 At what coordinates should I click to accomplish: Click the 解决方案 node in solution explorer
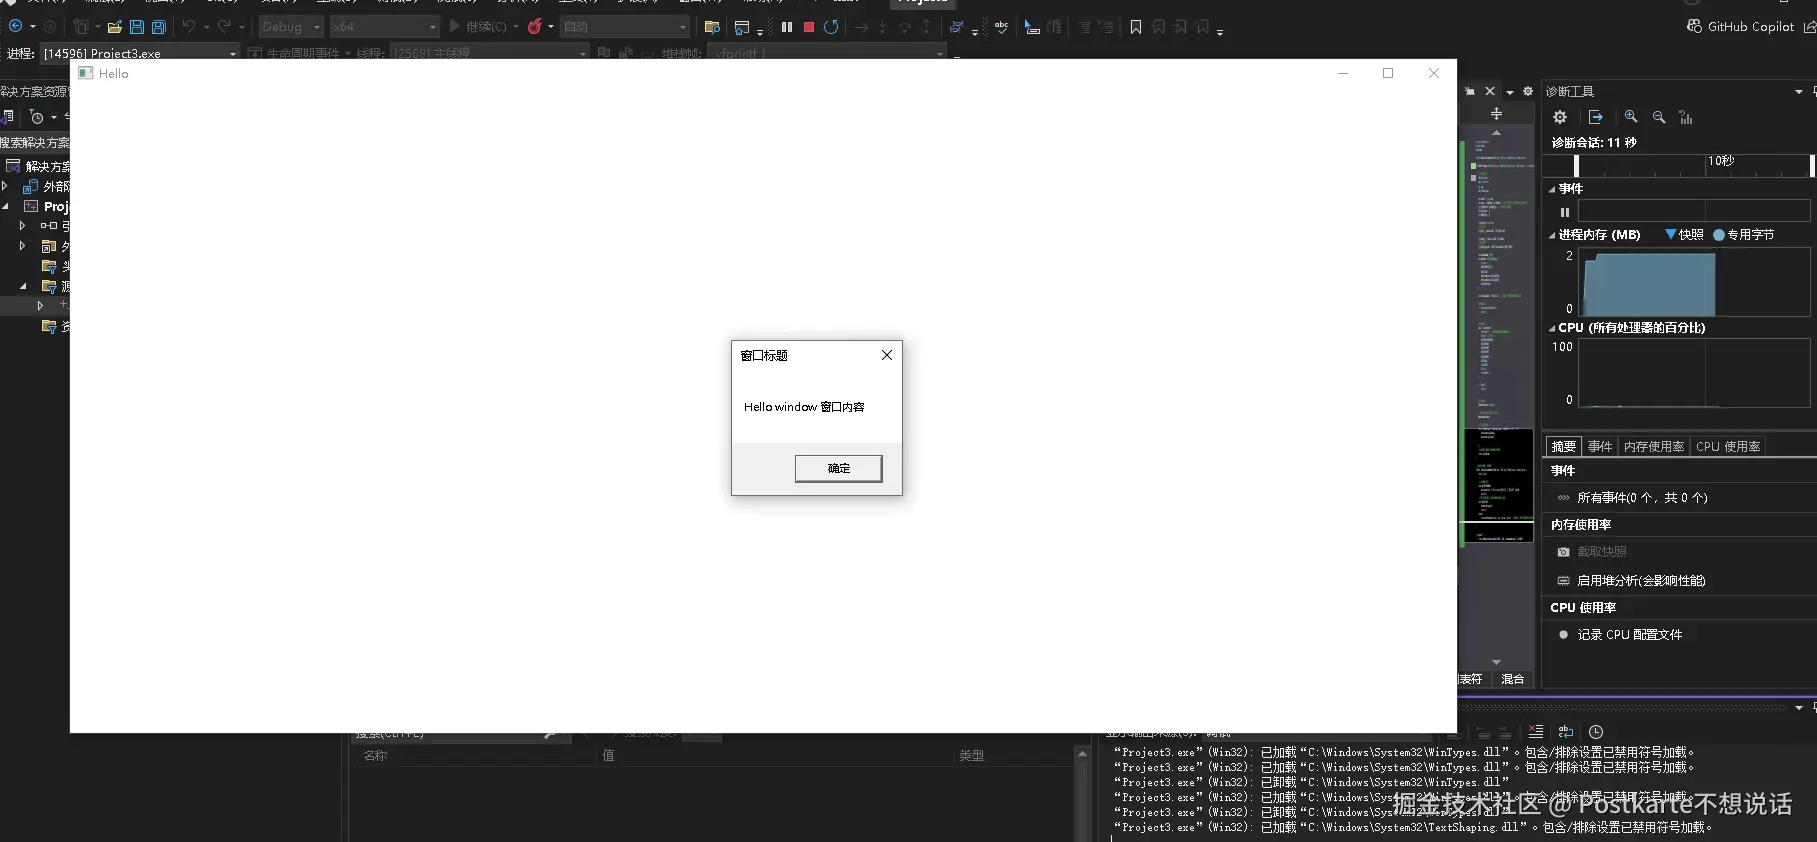37,166
